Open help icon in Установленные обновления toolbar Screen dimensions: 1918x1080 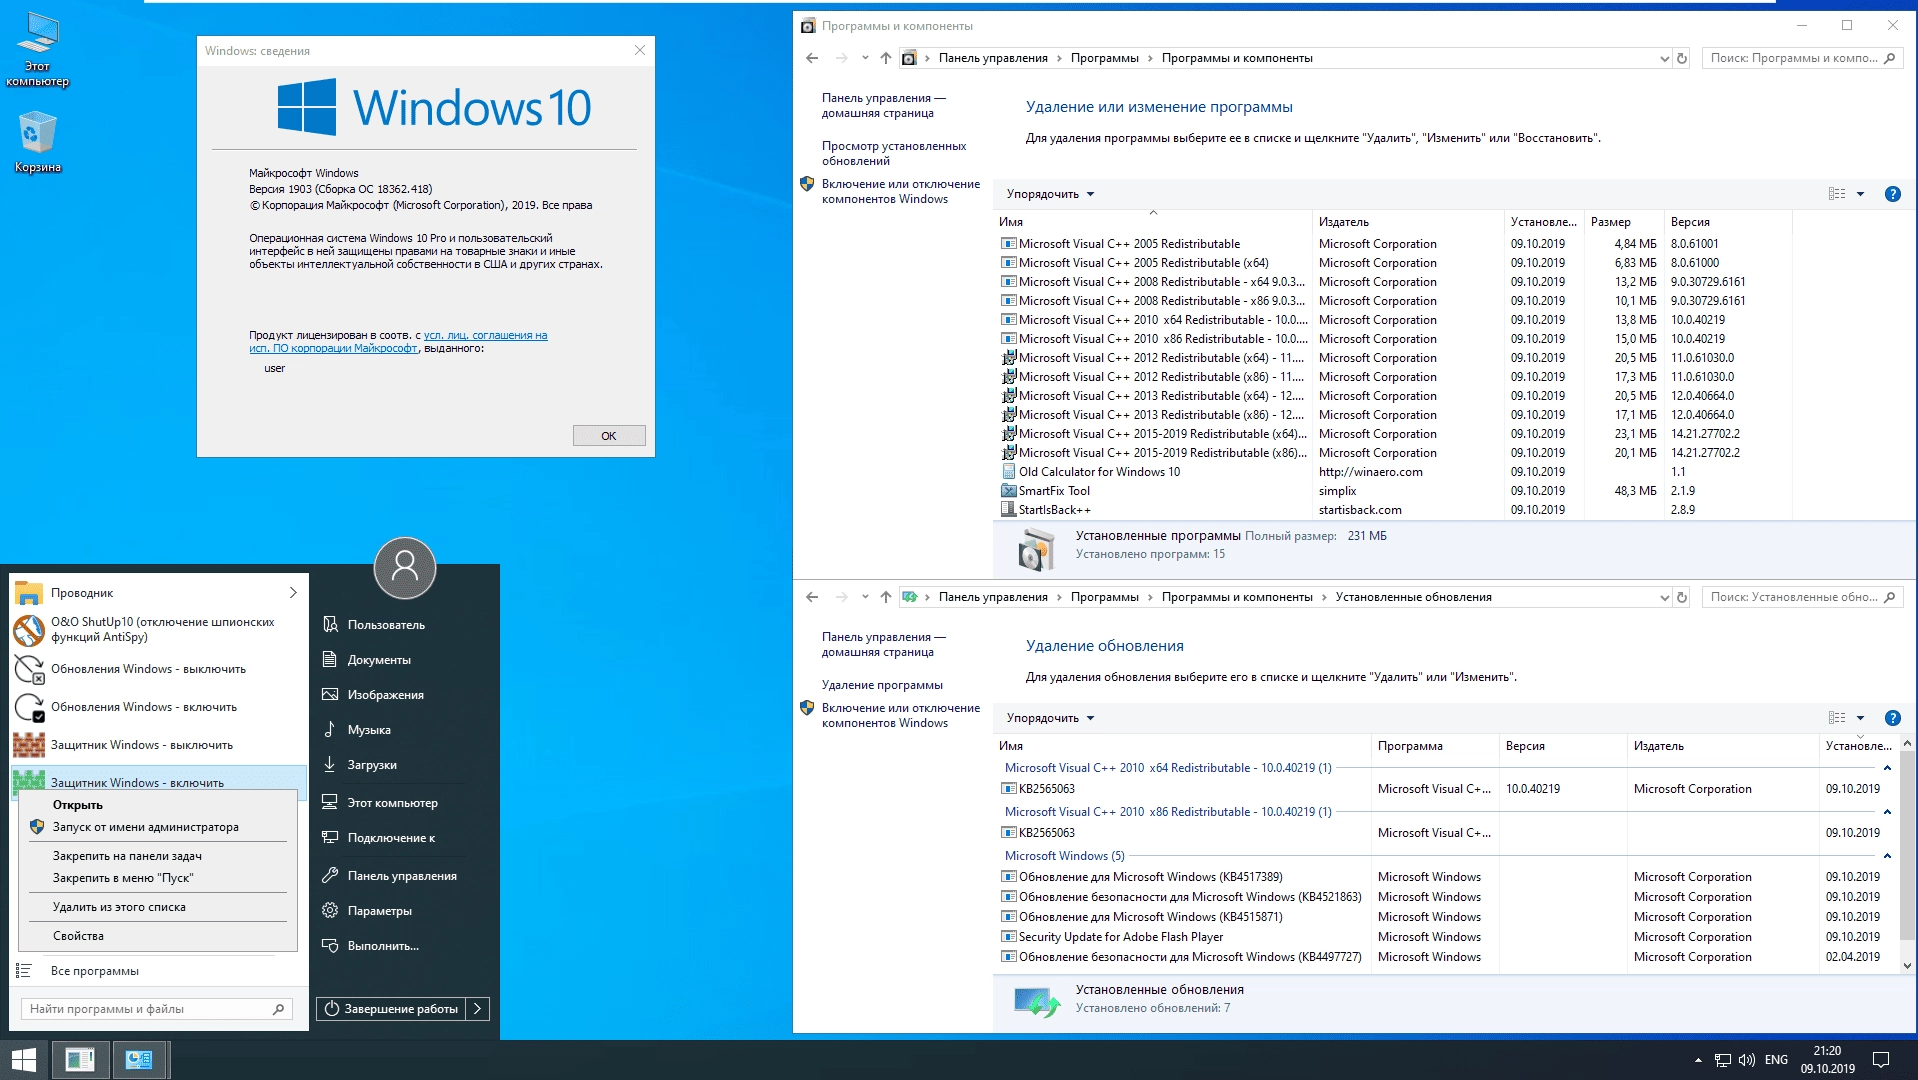[1892, 718]
